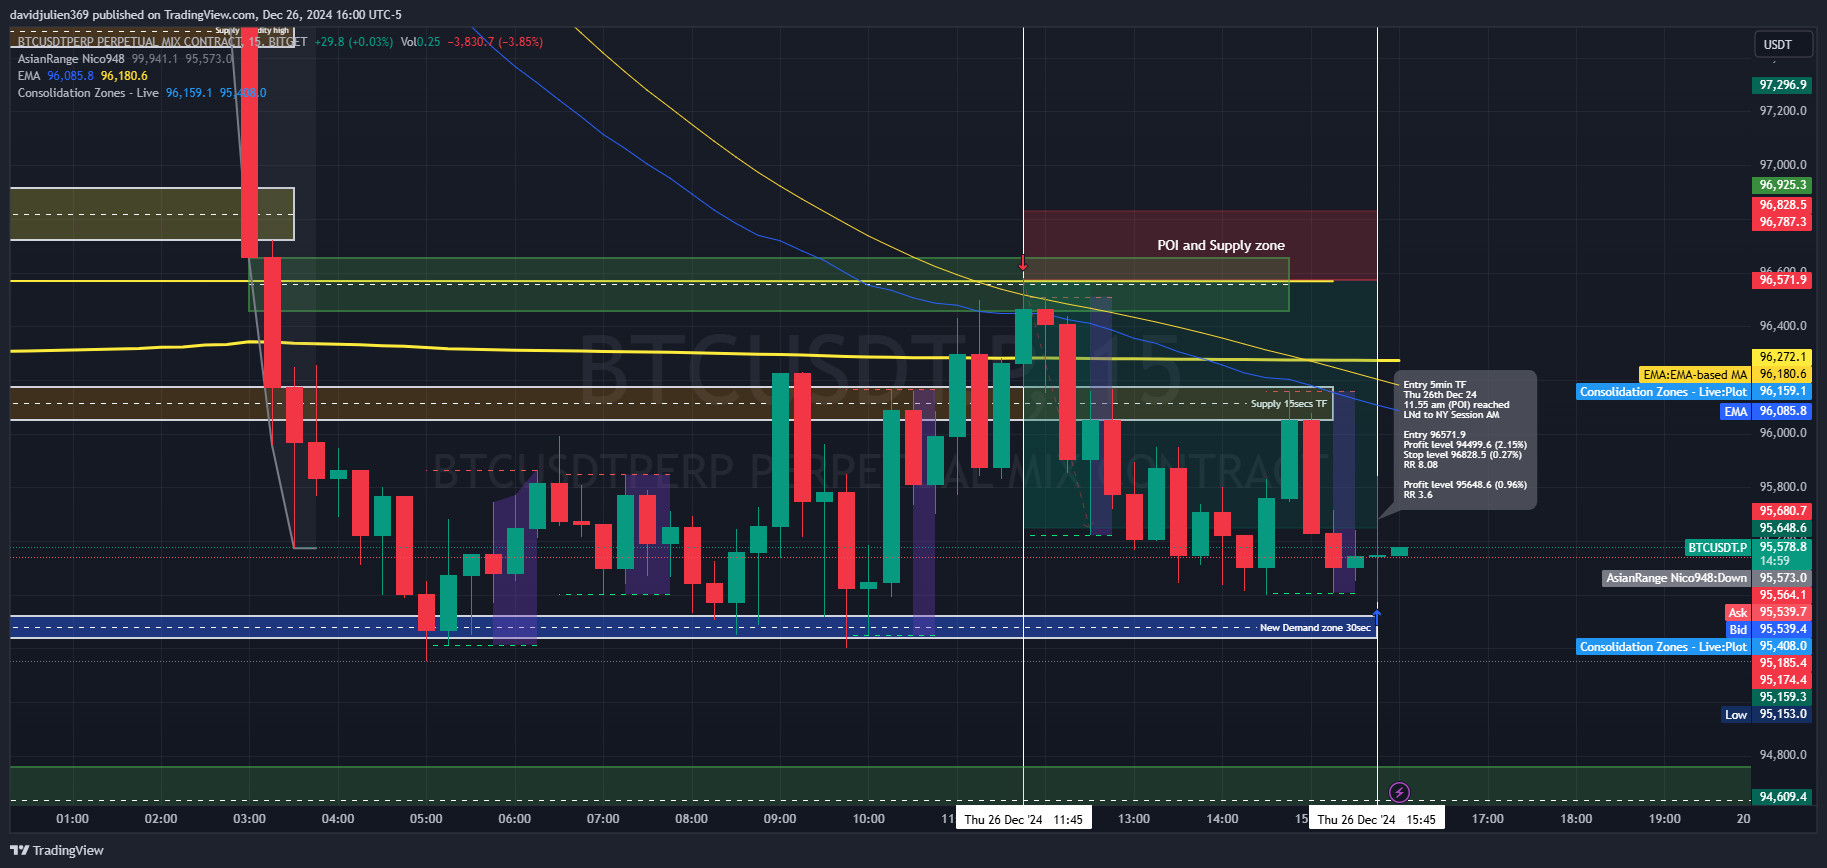Click the red 96,571.9 entry price label

click(1784, 280)
